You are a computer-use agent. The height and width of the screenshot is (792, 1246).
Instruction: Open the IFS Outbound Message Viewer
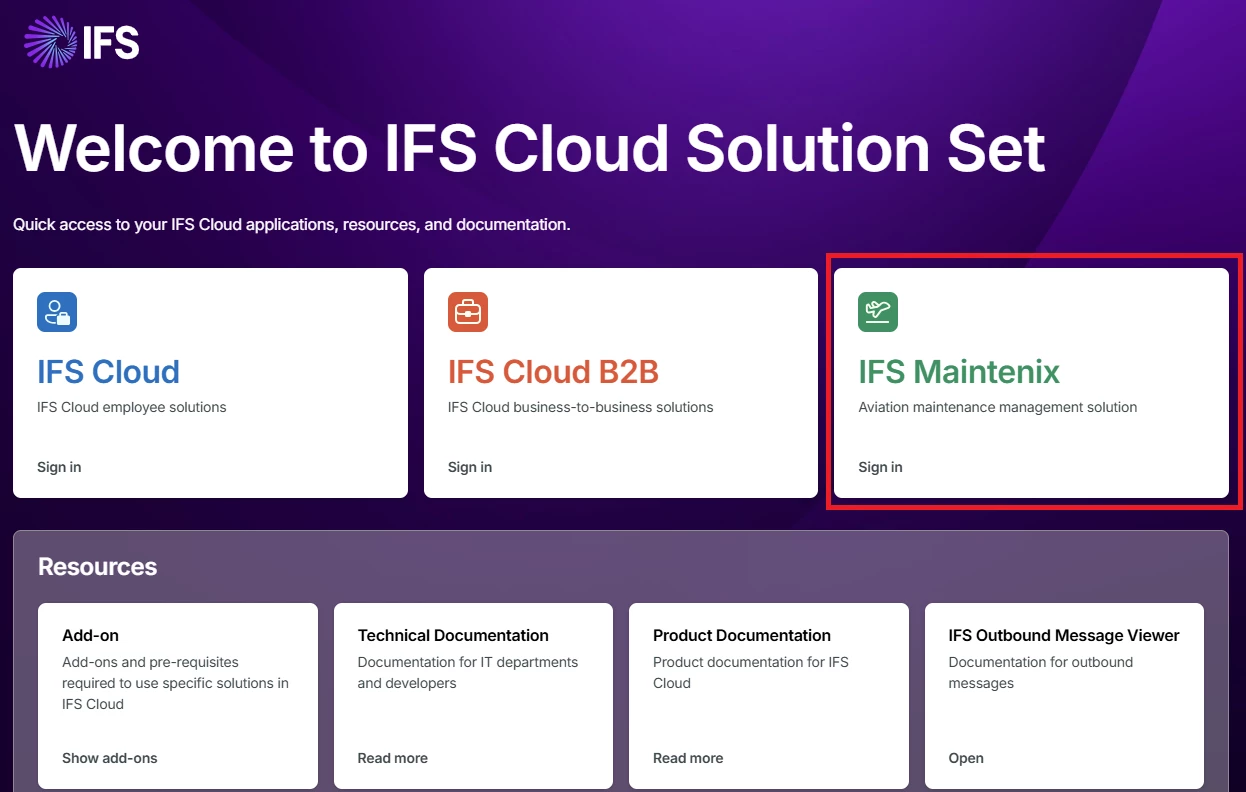966,758
